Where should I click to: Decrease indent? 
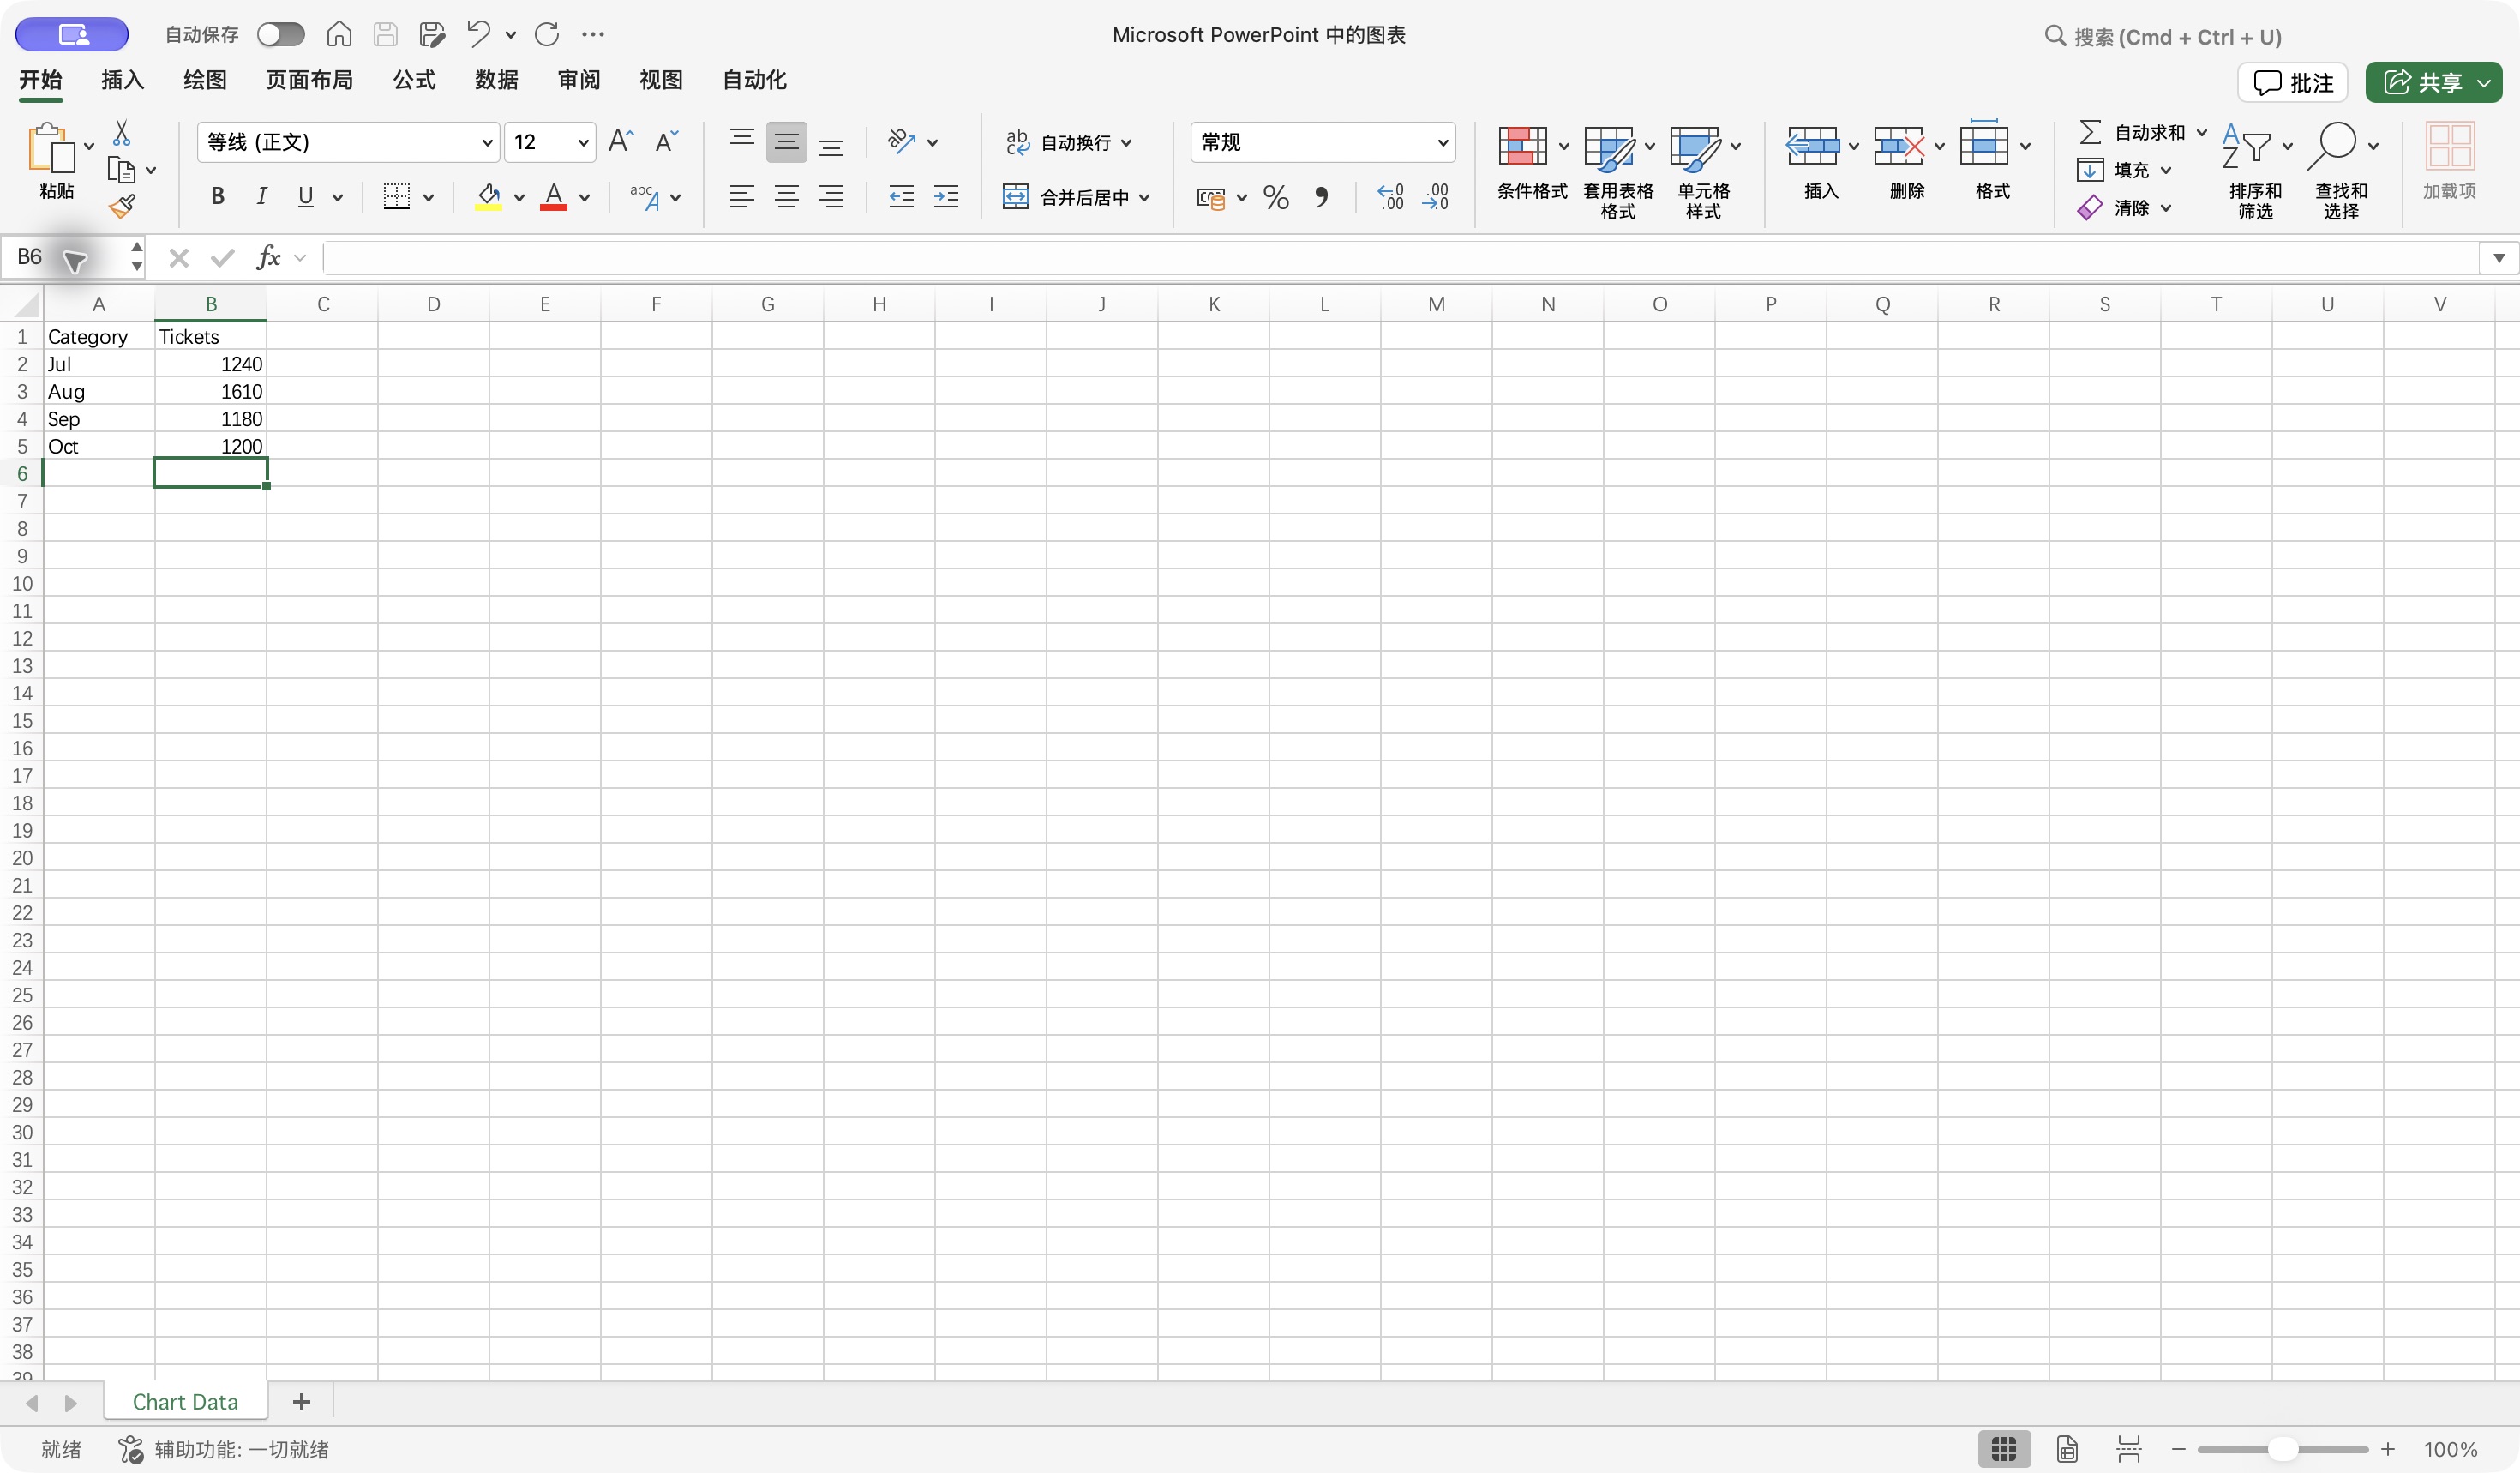coord(901,196)
